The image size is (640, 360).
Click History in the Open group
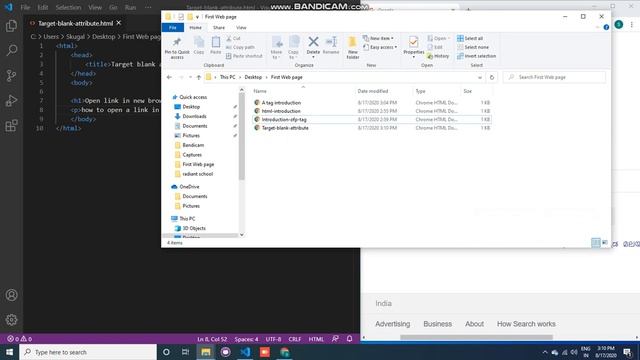(x=438, y=56)
